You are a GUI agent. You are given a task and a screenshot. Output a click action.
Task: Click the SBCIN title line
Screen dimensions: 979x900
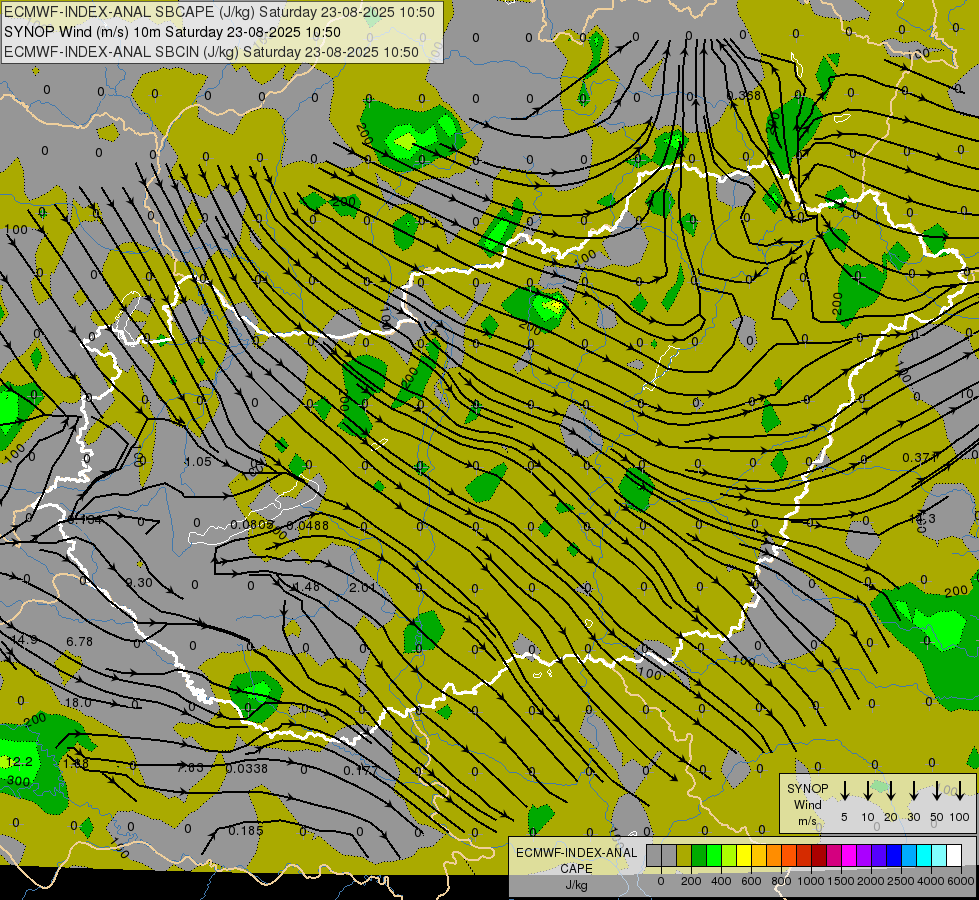pyautogui.click(x=211, y=52)
